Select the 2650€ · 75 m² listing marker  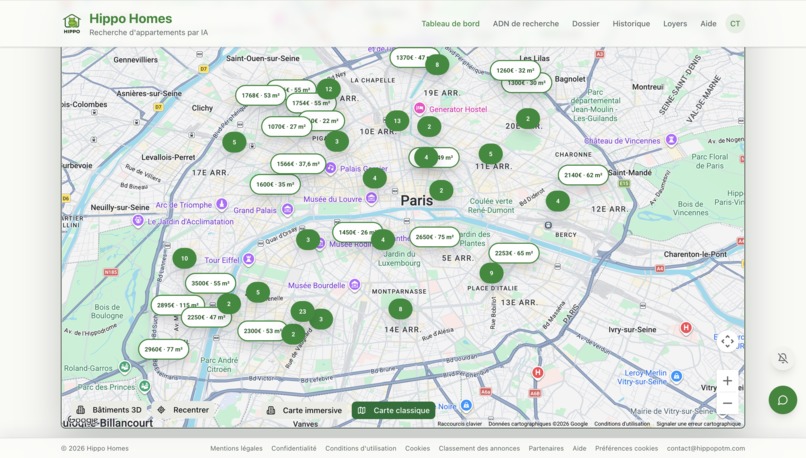point(434,237)
